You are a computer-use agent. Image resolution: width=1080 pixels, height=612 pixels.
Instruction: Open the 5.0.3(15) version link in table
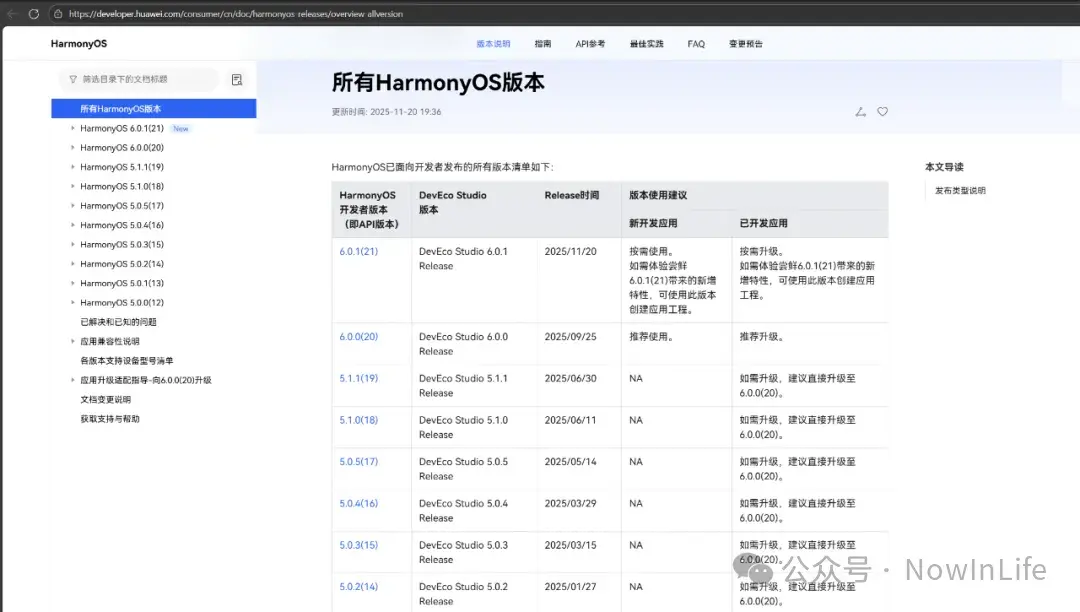tap(358, 545)
